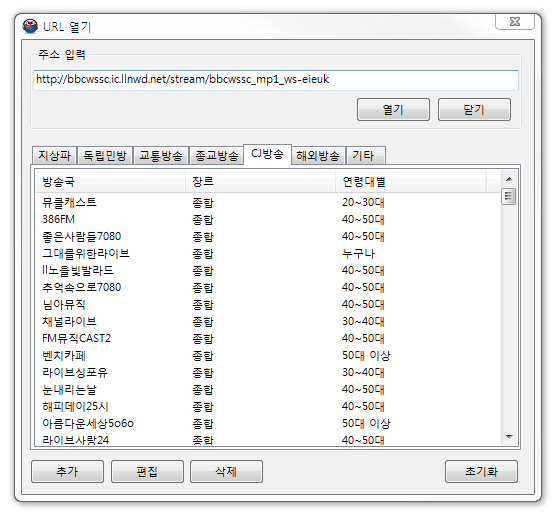559x524 pixels.
Task: Close the URL 열기 dialog window
Action: click(x=514, y=22)
